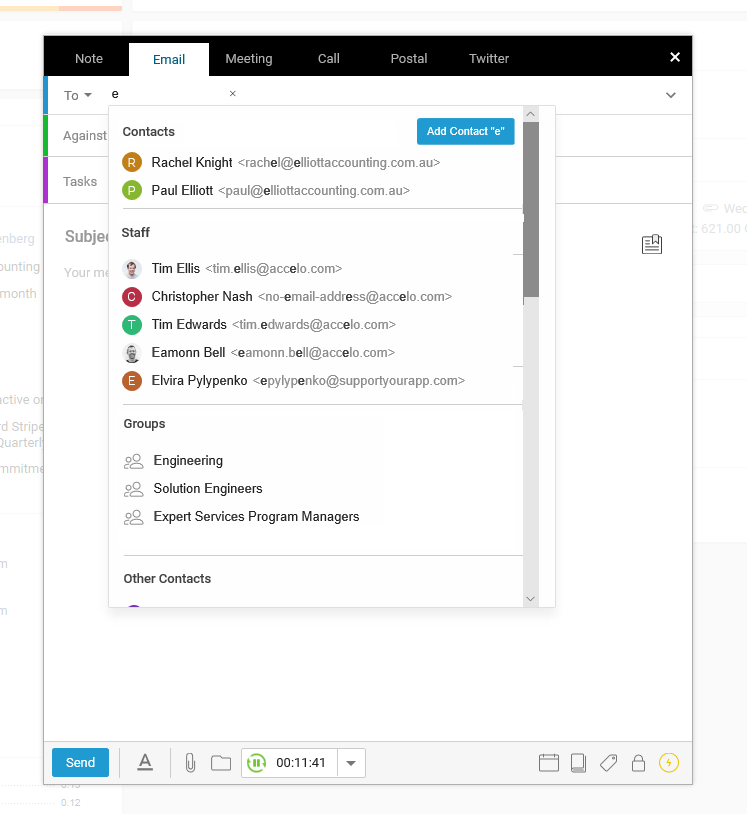Open the email template icon

[651, 244]
